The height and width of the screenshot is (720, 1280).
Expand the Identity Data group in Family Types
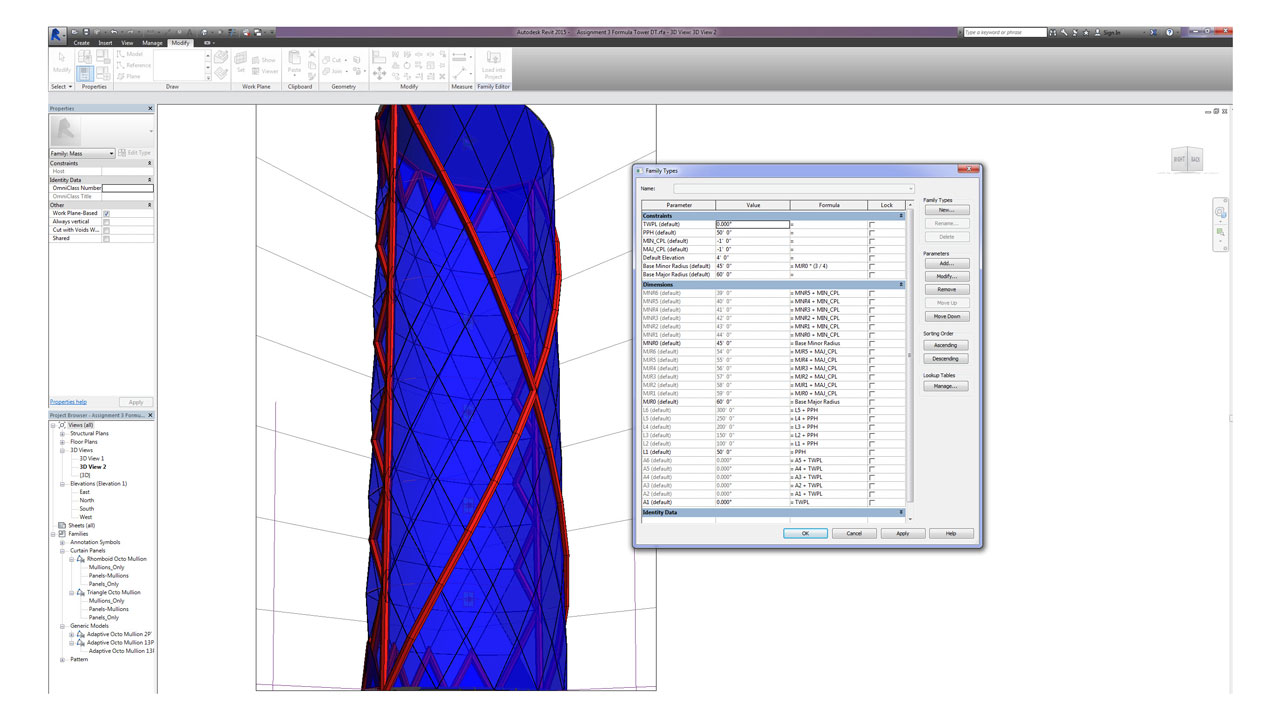pos(901,512)
